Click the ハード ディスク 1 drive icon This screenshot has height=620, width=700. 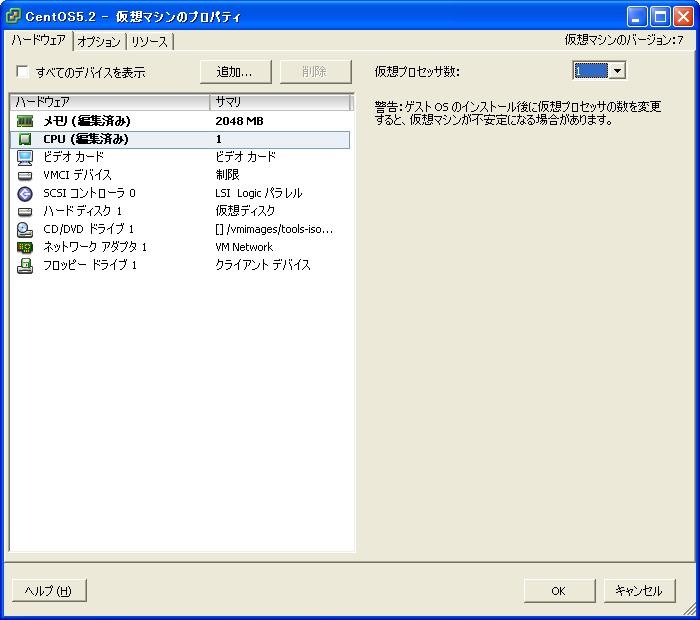(25, 212)
